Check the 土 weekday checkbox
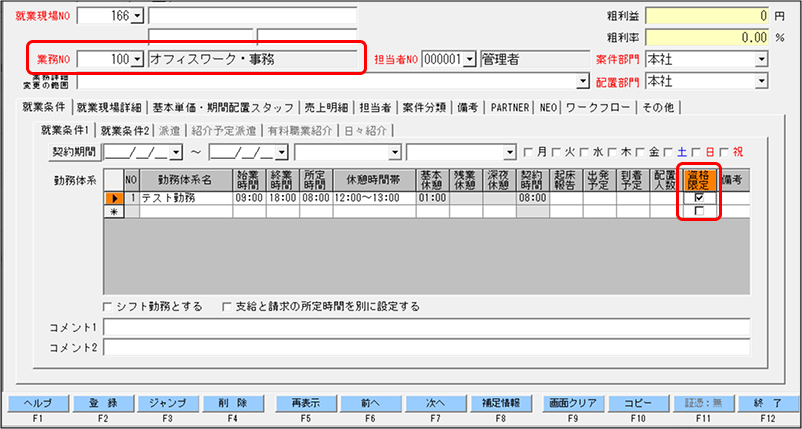 [x=667, y=152]
